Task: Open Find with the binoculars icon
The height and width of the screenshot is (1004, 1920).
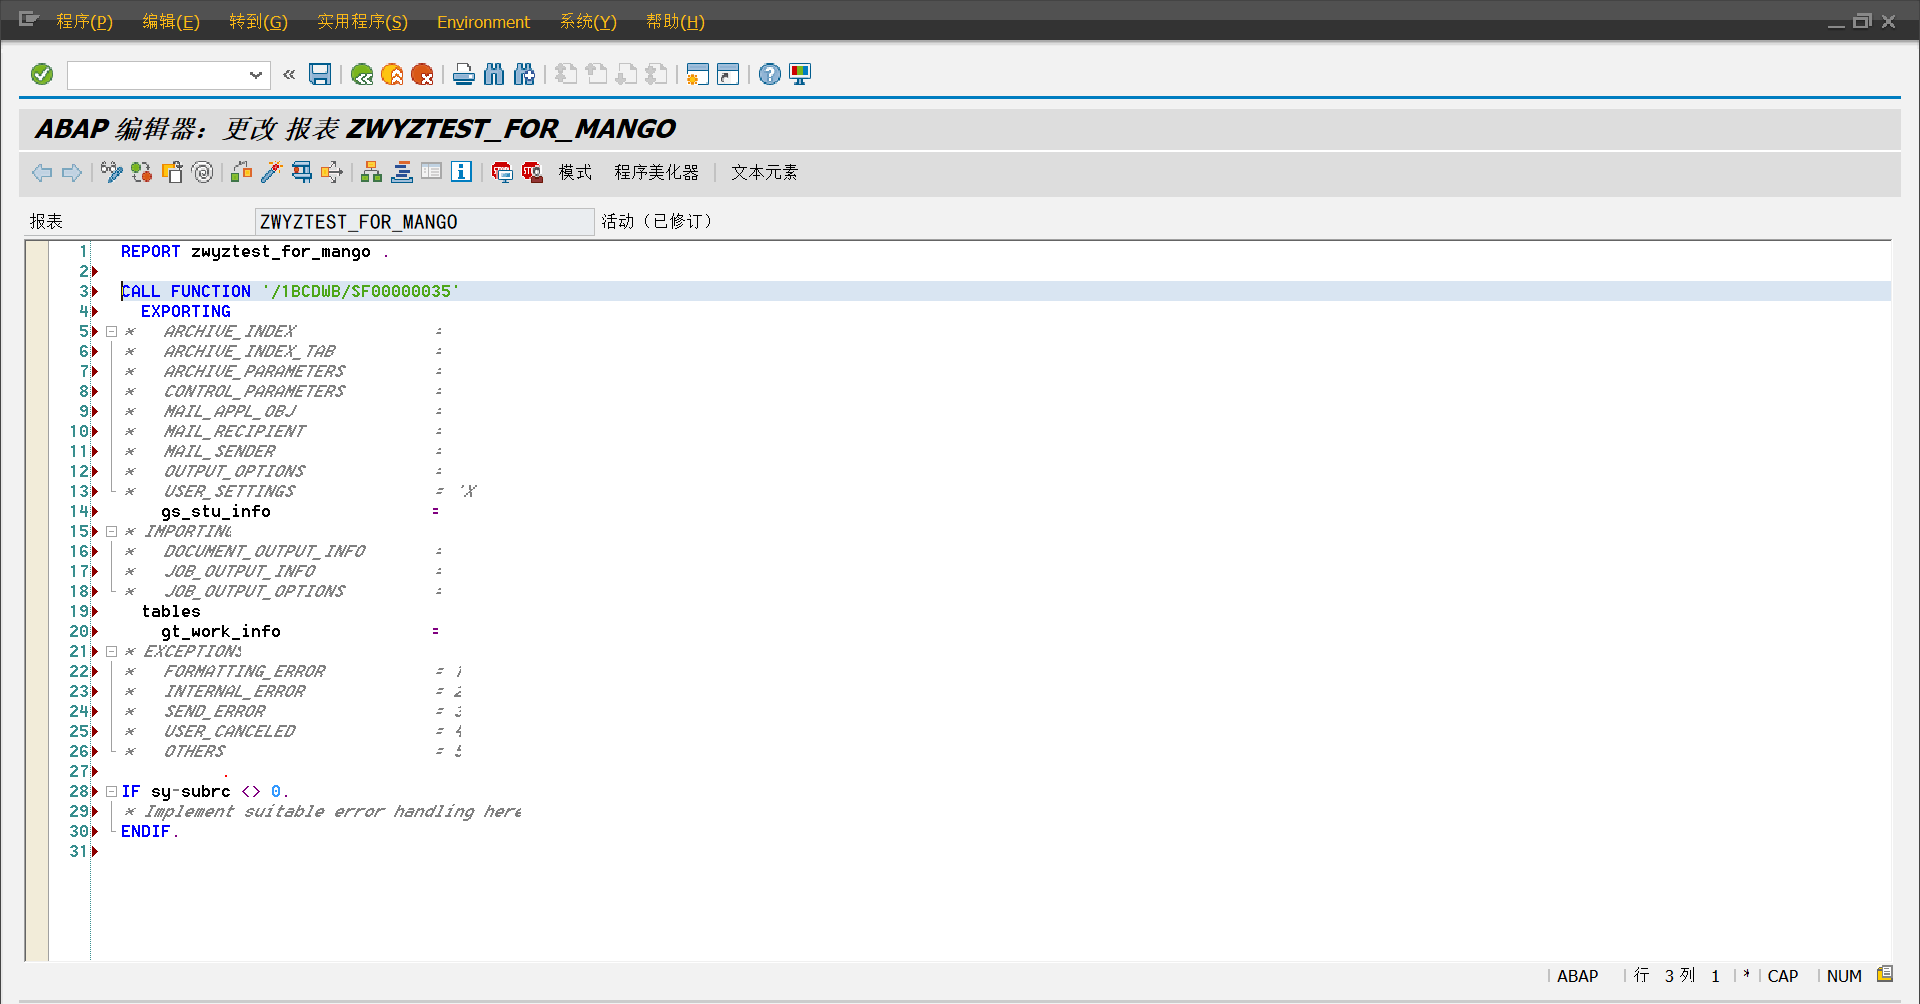Action: pos(494,74)
